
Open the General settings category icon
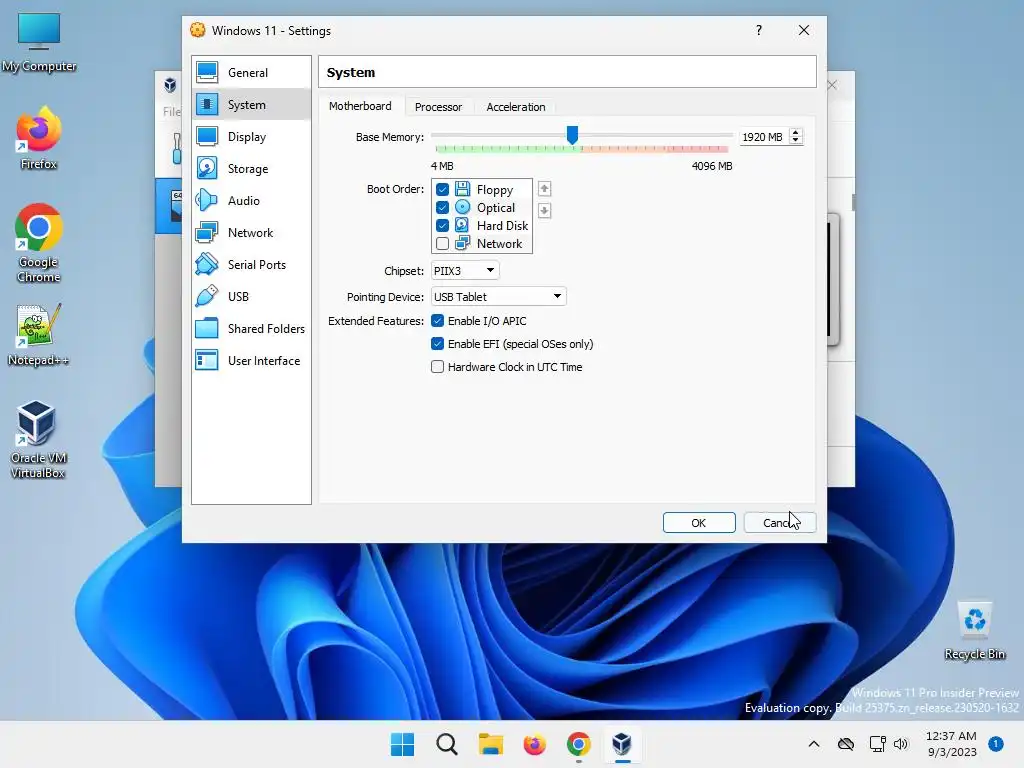click(x=207, y=72)
